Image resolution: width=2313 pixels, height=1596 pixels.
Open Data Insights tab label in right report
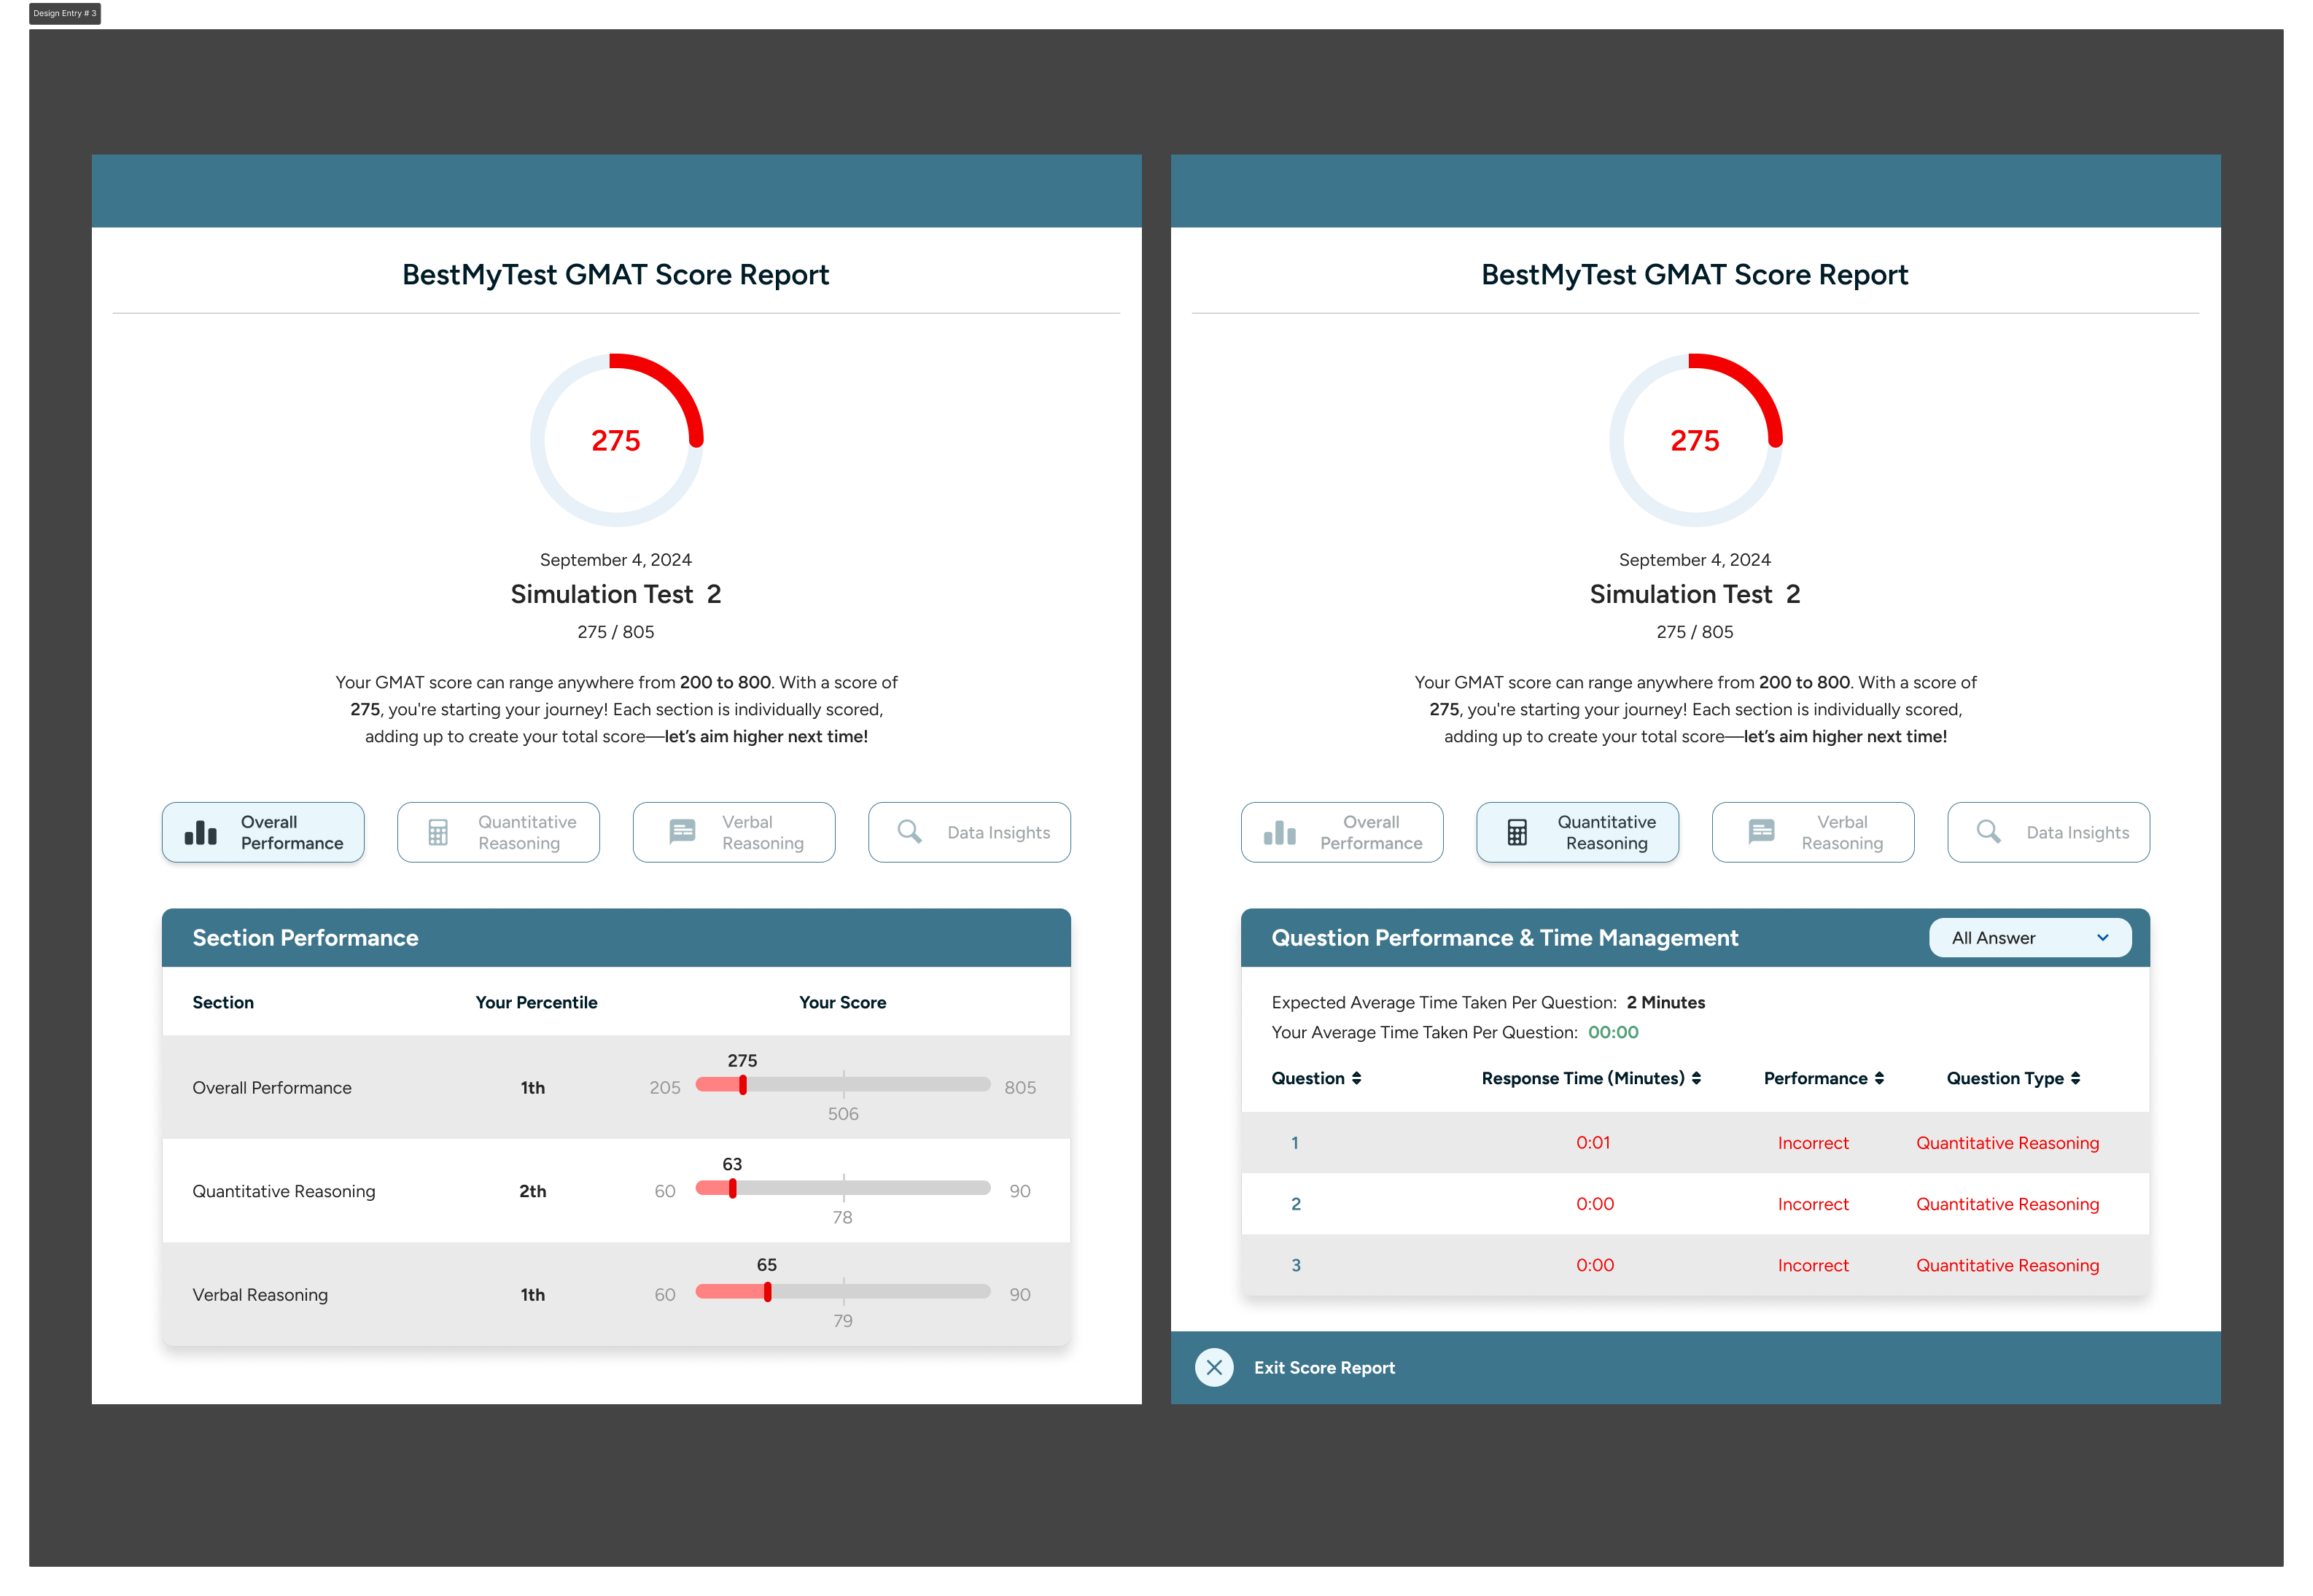[2078, 833]
